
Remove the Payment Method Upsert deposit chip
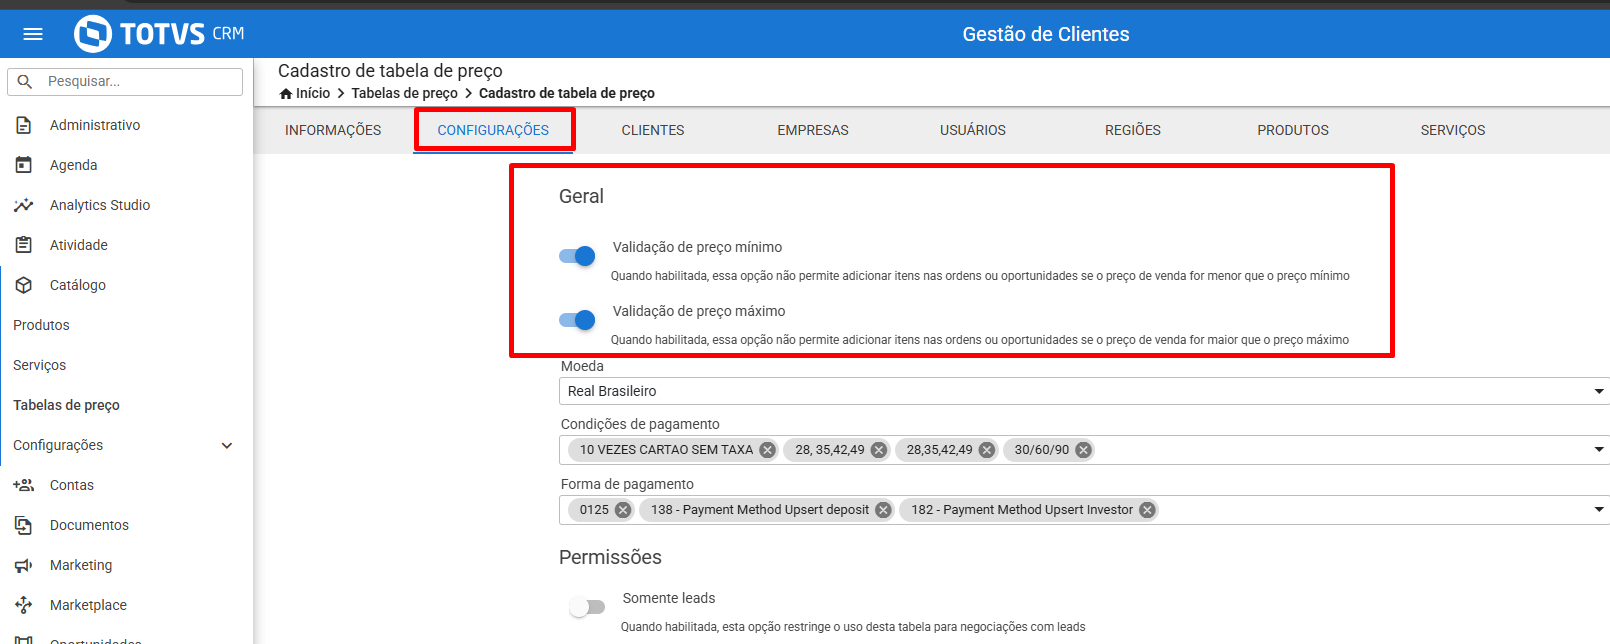click(883, 510)
